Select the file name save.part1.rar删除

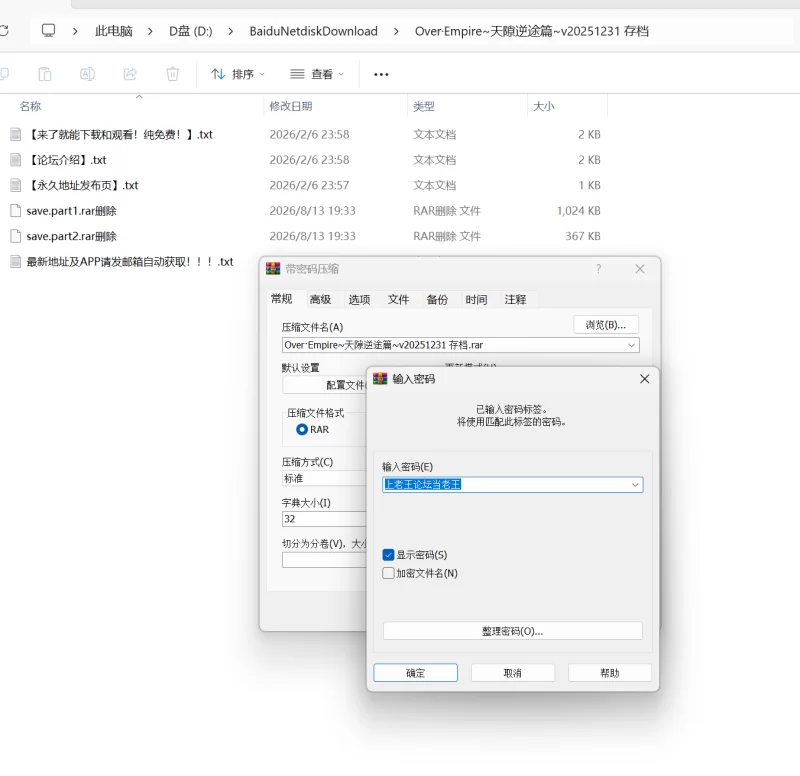(71, 211)
